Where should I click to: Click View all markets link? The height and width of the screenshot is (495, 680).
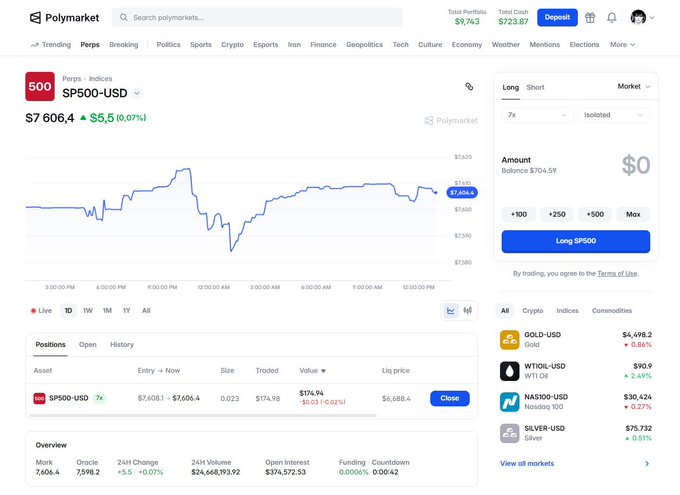coord(527,464)
